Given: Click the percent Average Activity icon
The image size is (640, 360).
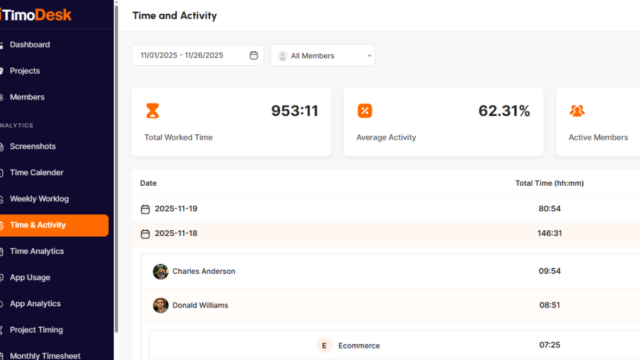Looking at the screenshot, I should (365, 111).
